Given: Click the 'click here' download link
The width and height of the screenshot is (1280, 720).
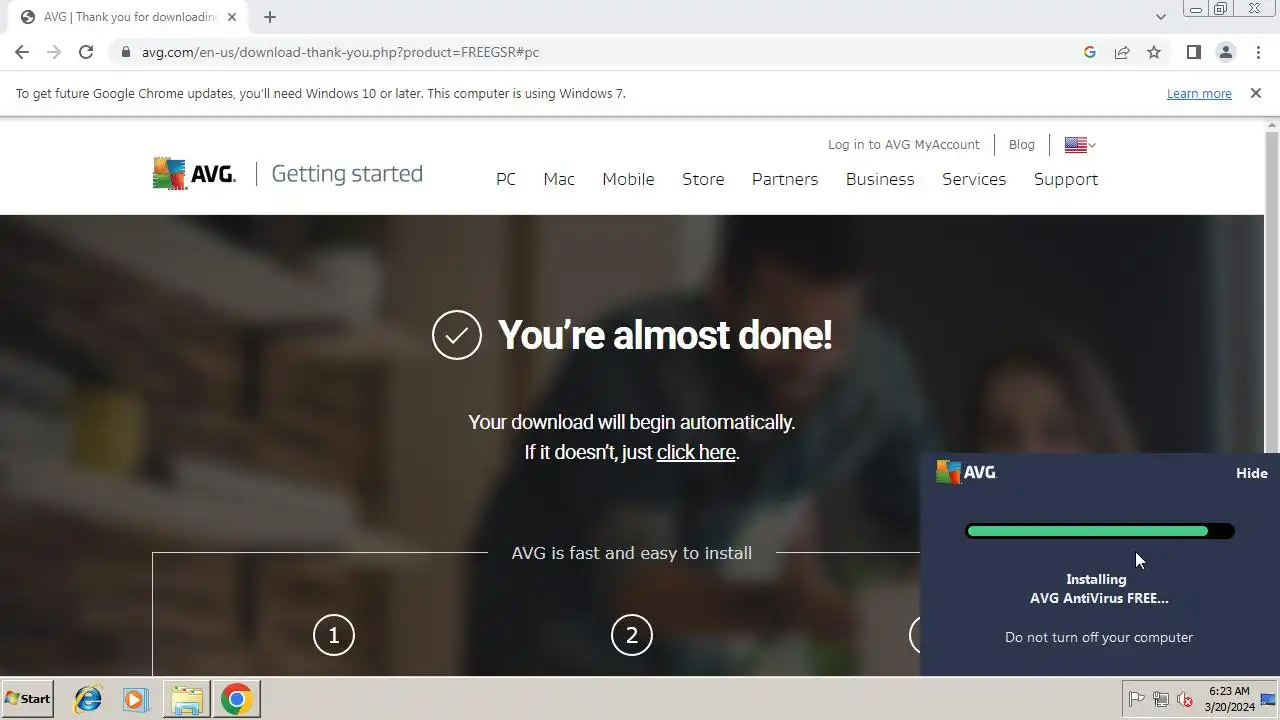Looking at the screenshot, I should [696, 452].
